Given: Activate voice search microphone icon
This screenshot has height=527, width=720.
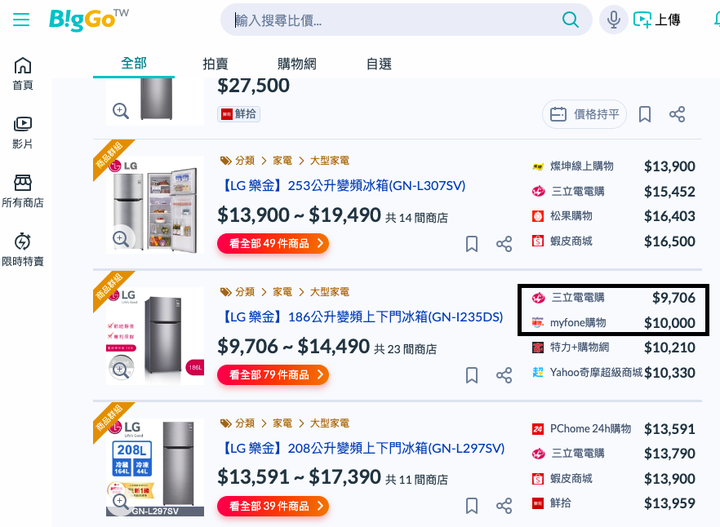Looking at the screenshot, I should pos(613,20).
